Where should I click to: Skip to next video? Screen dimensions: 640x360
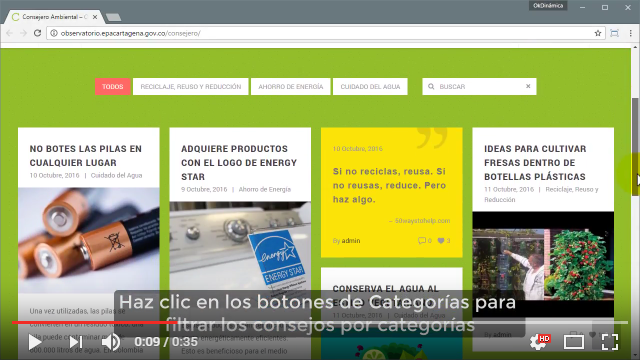click(76, 342)
